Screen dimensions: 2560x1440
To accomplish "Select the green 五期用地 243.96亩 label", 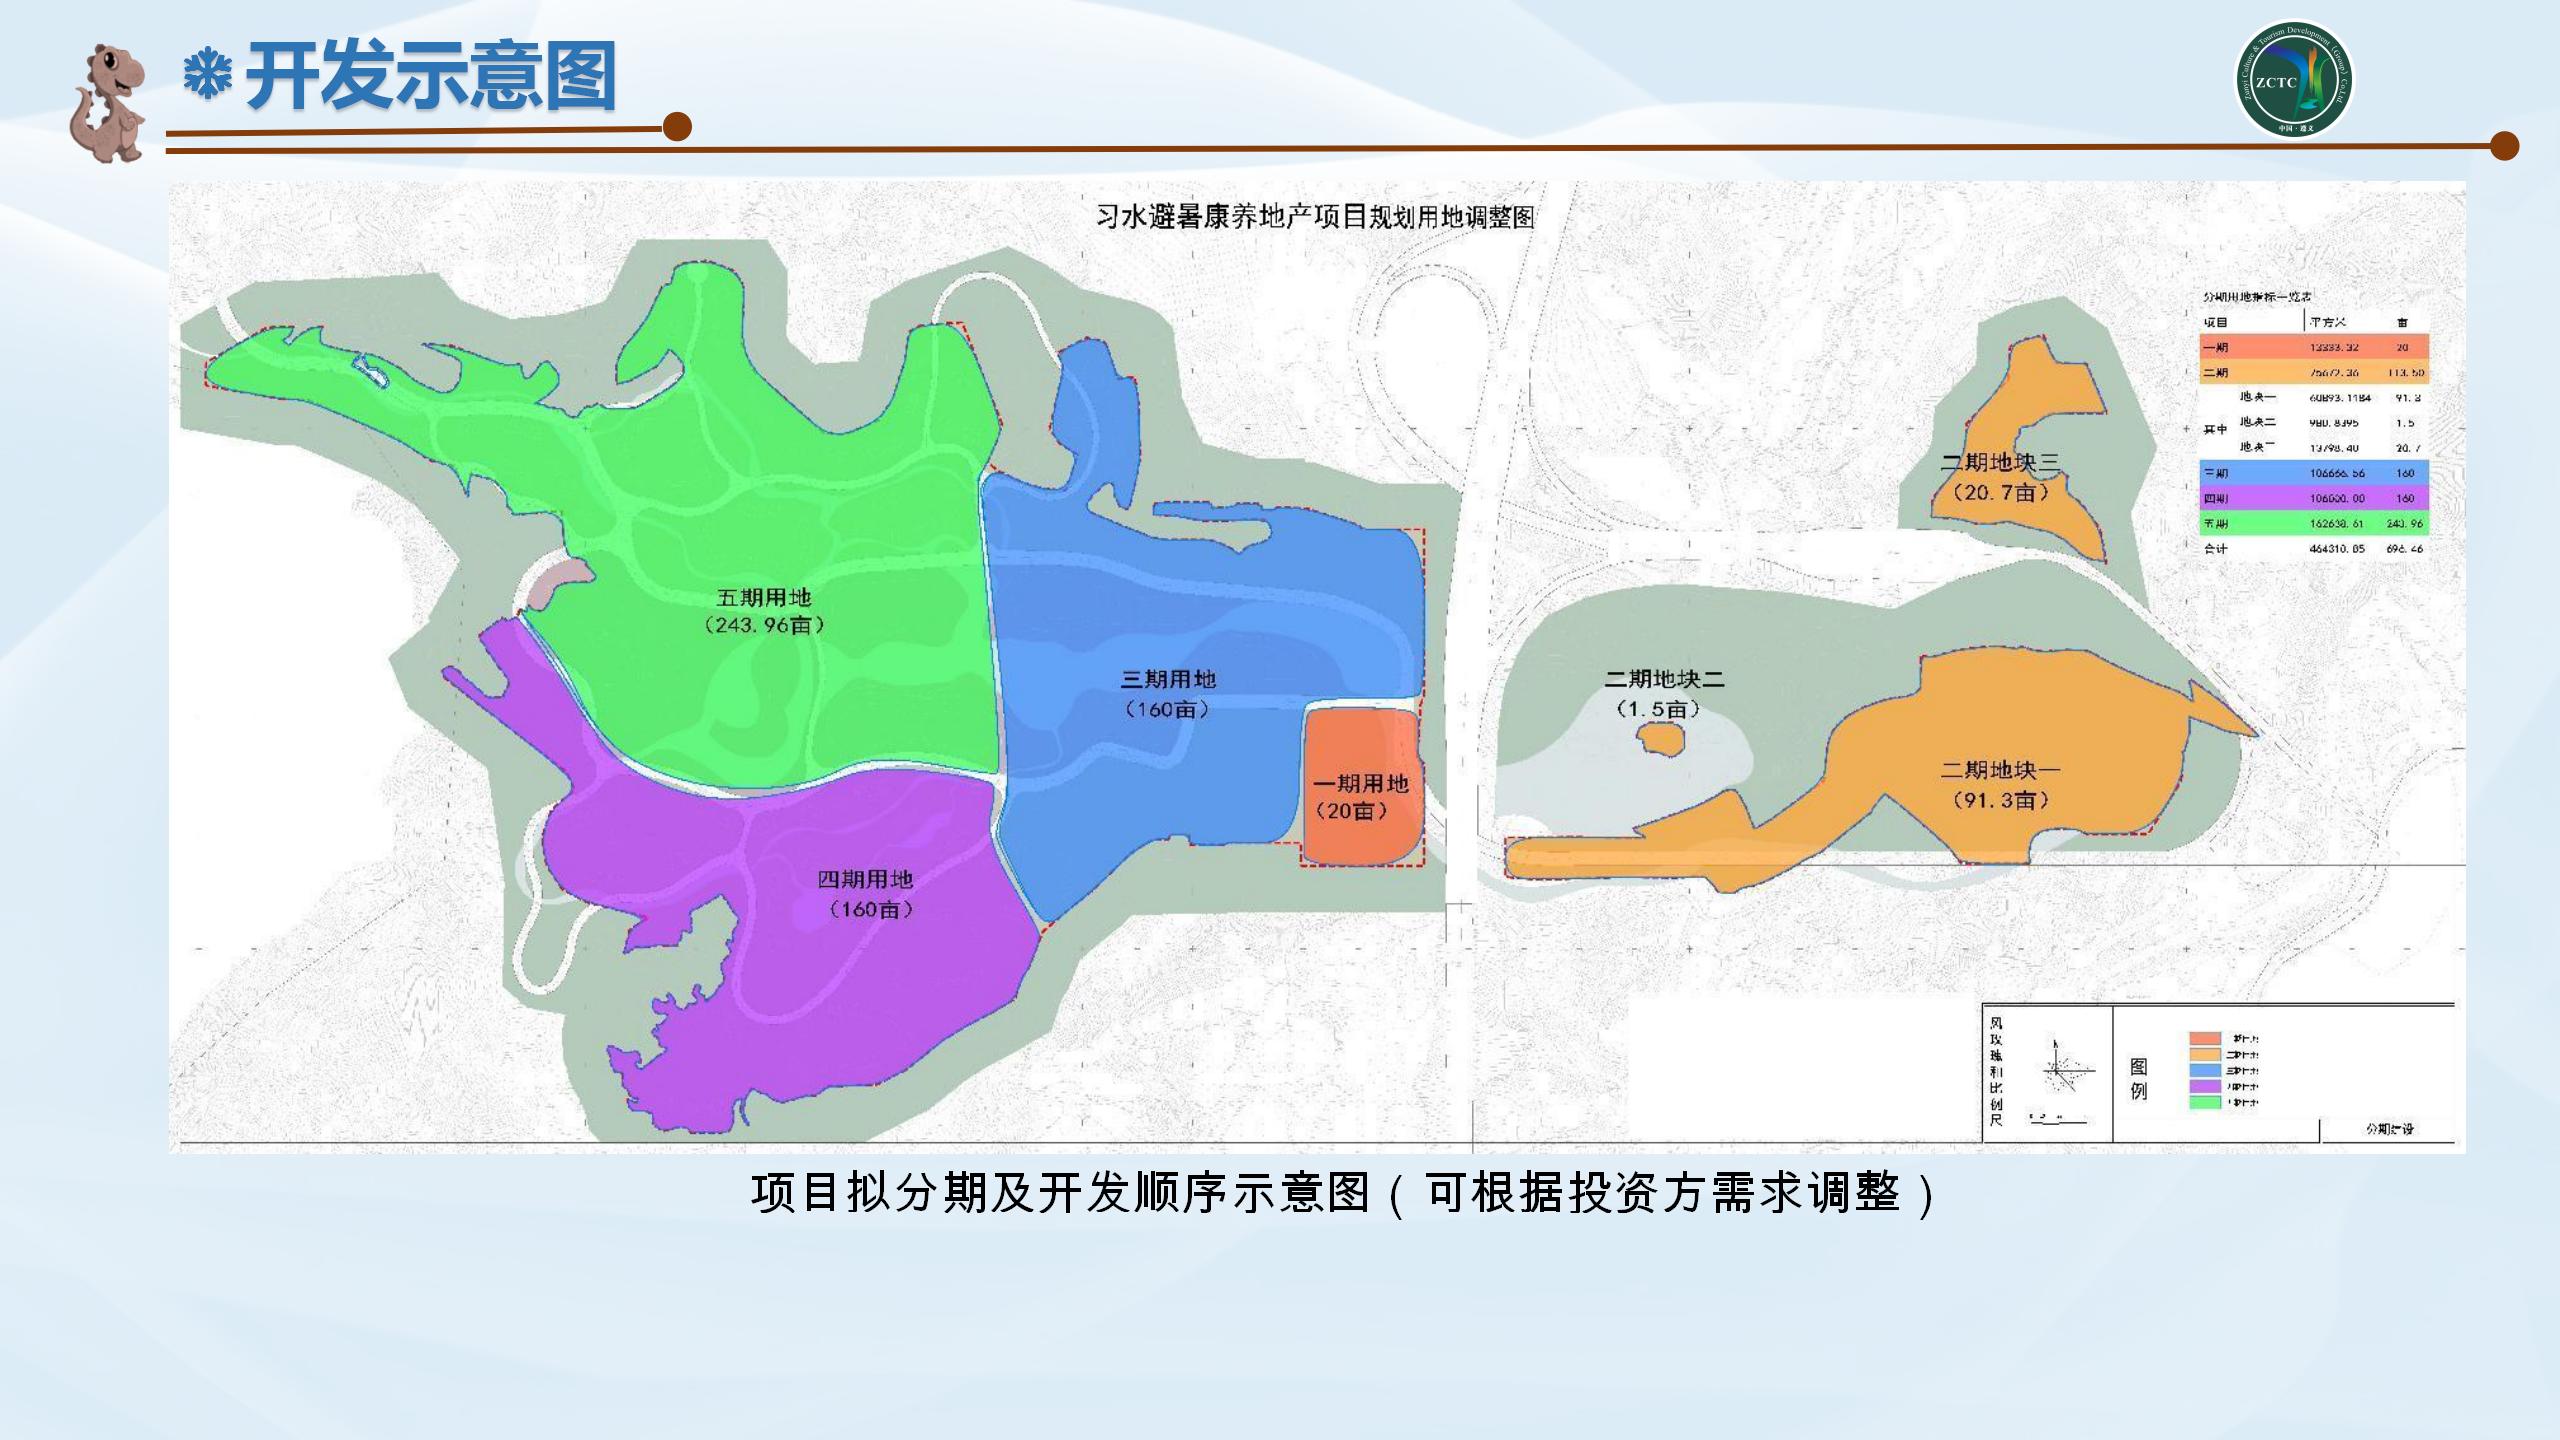I will [764, 611].
